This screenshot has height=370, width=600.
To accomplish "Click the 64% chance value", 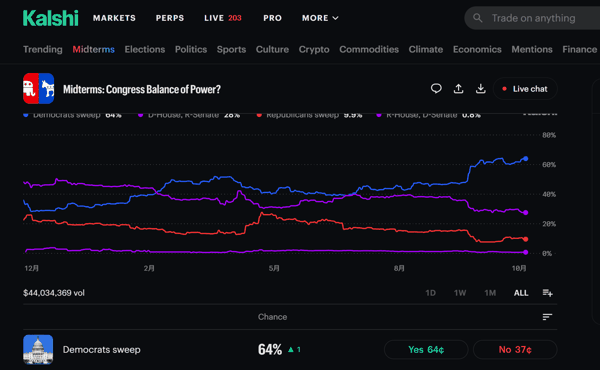I will 270,349.
